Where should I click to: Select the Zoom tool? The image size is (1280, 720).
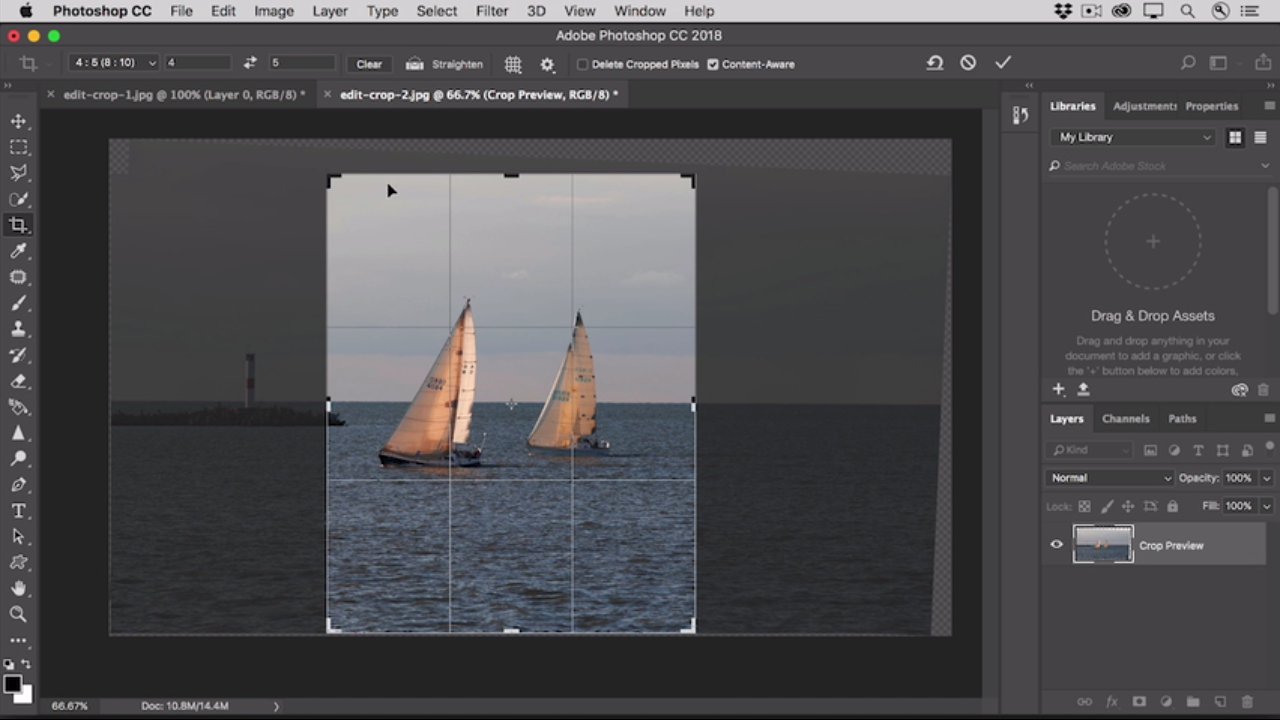pos(18,614)
